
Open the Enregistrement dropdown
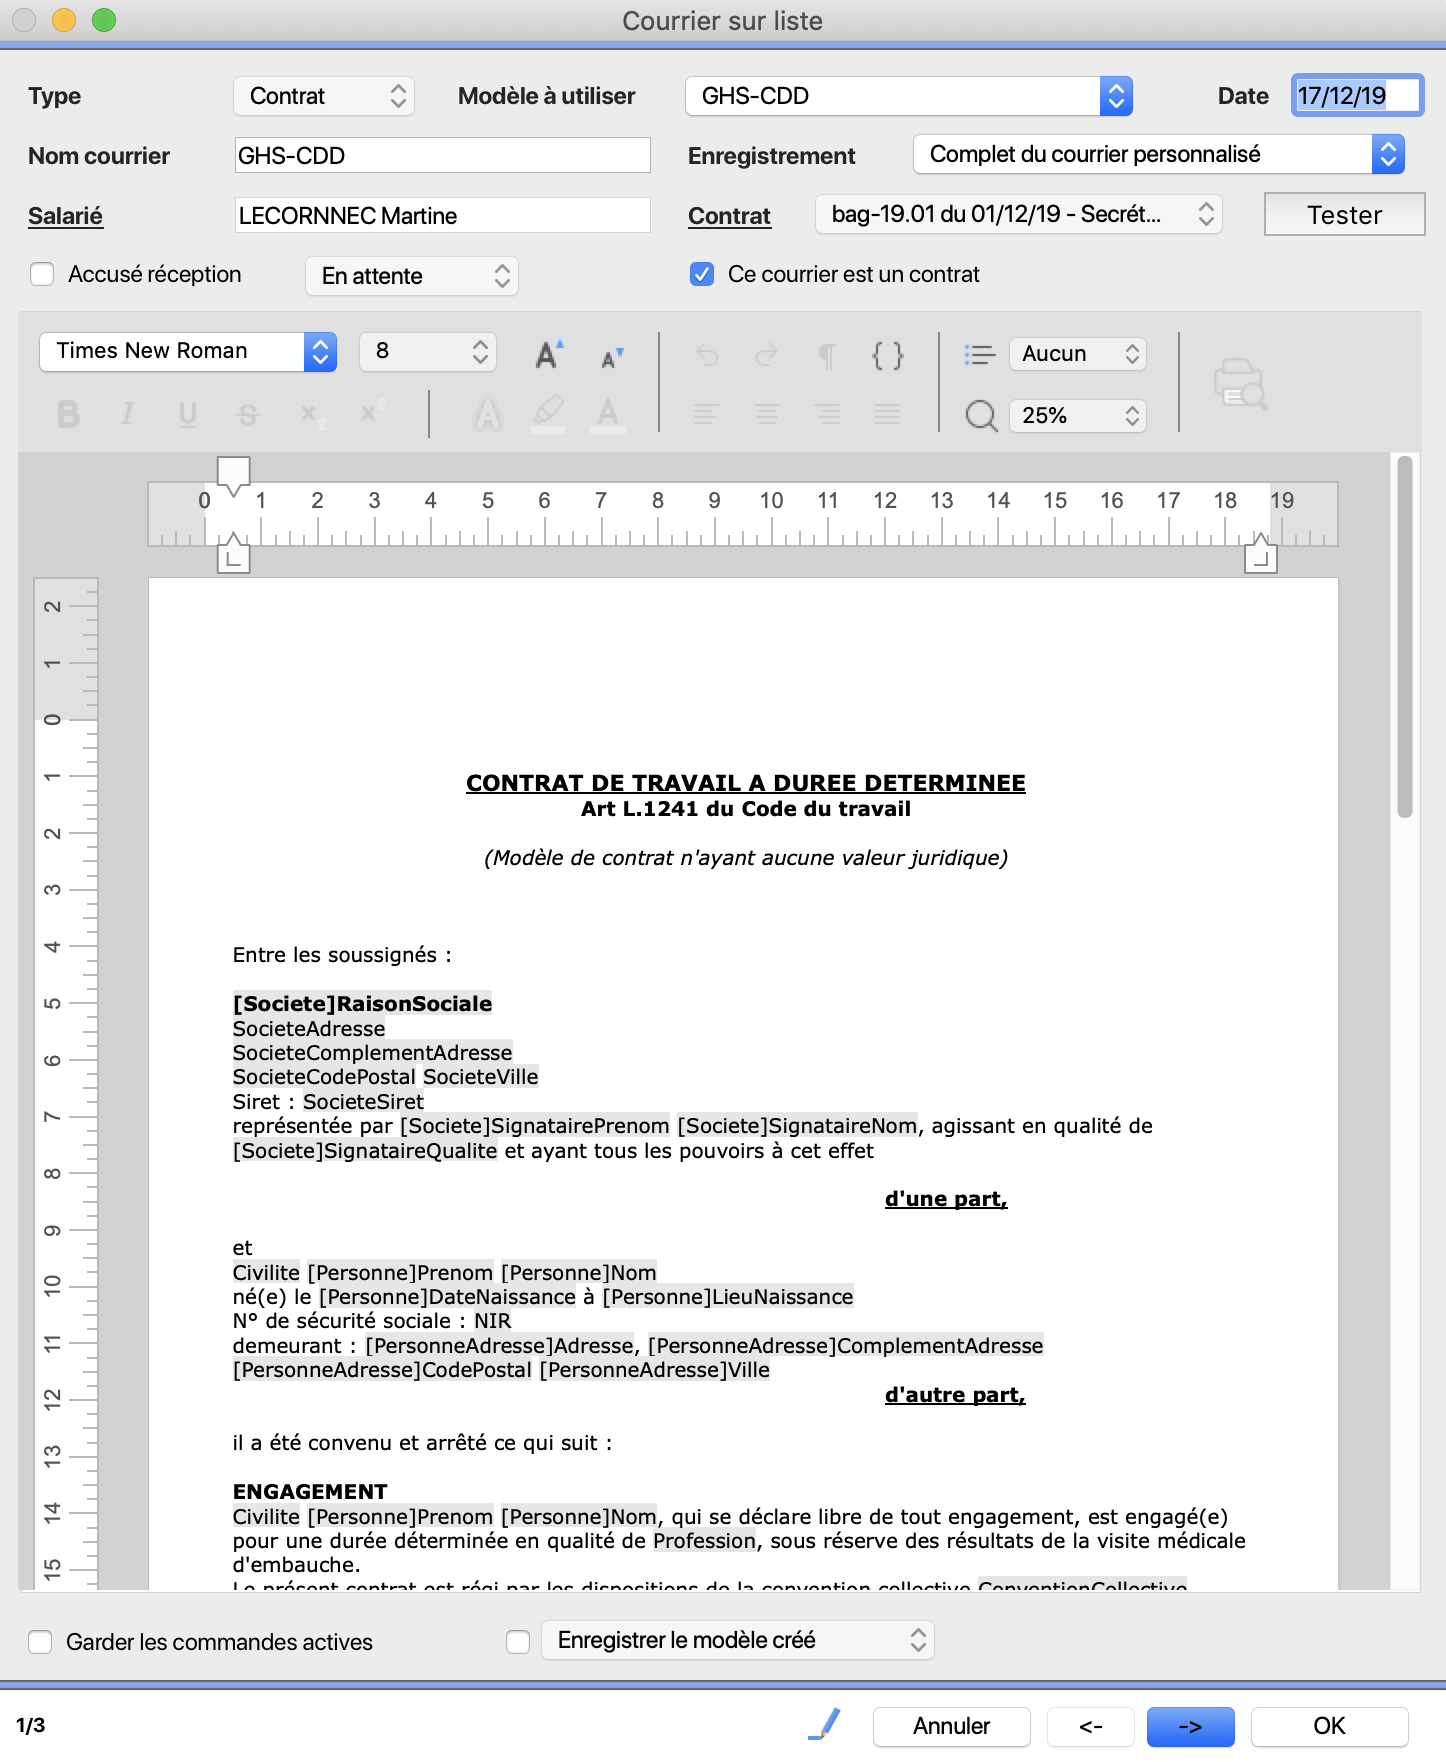[x=1159, y=154]
